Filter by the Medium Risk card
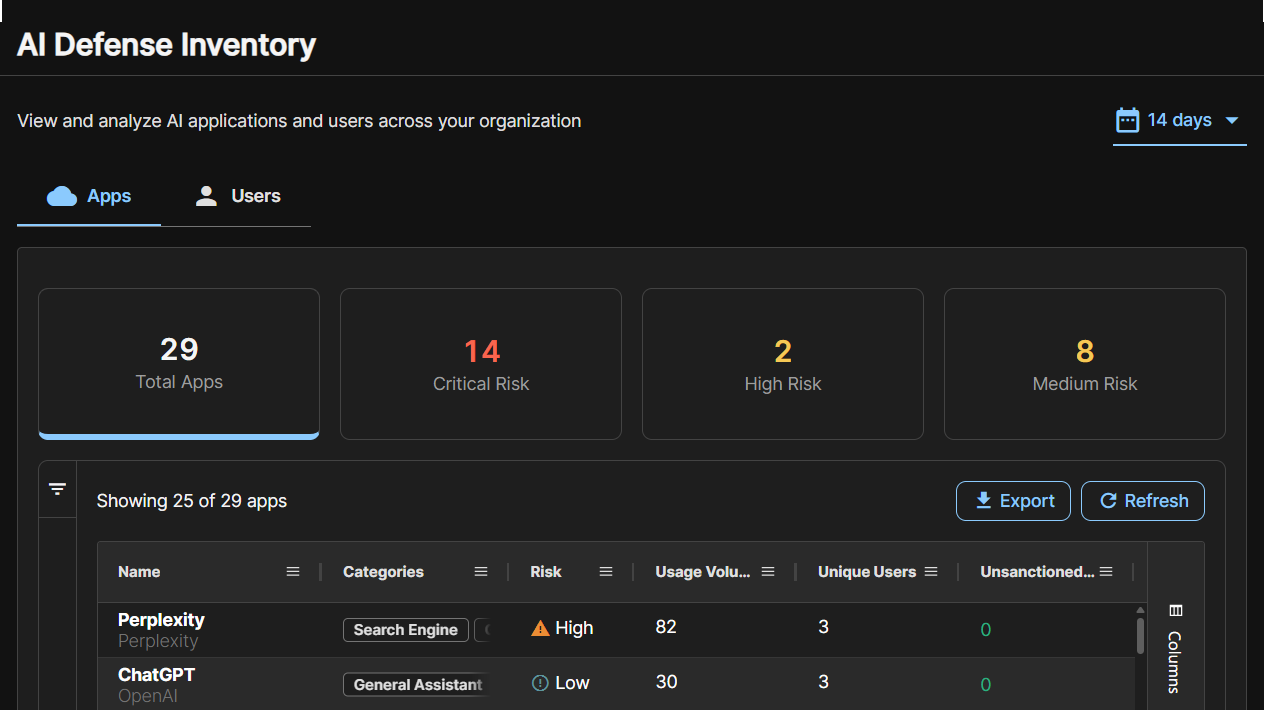Viewport: 1264px width, 710px height. [x=1085, y=364]
